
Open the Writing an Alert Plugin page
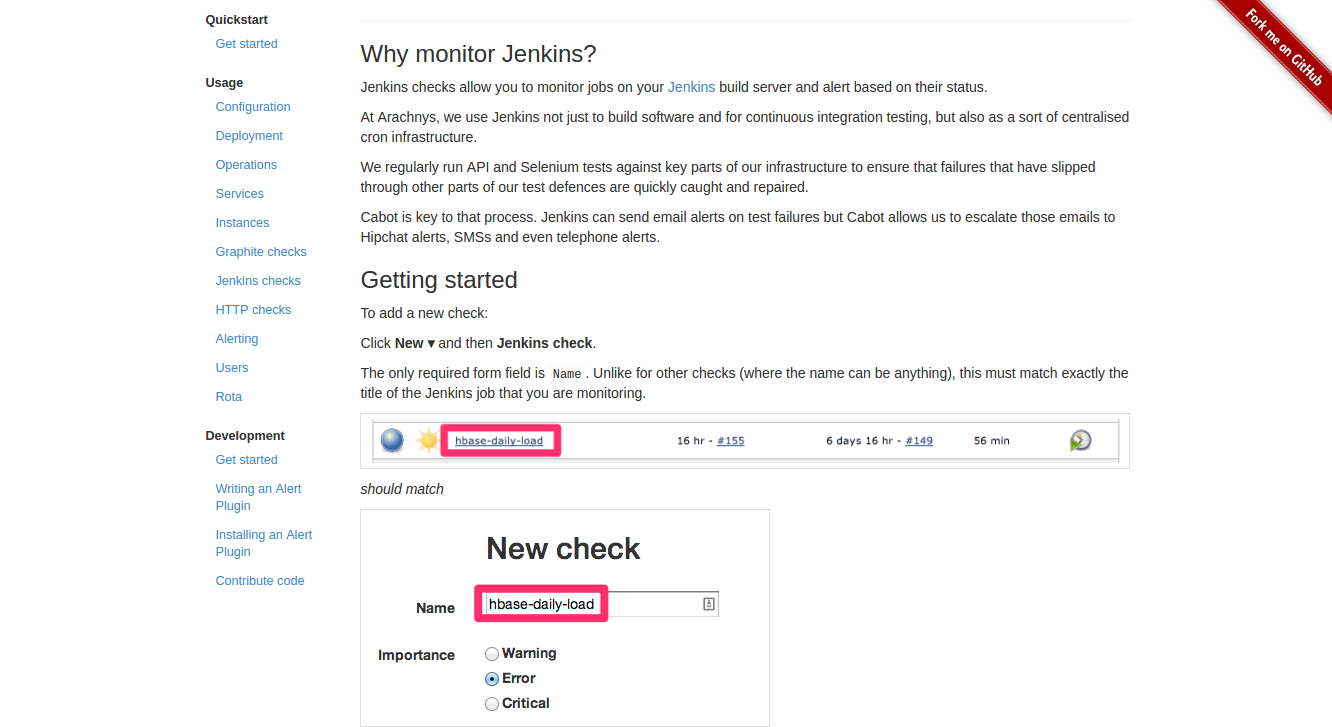tap(258, 497)
